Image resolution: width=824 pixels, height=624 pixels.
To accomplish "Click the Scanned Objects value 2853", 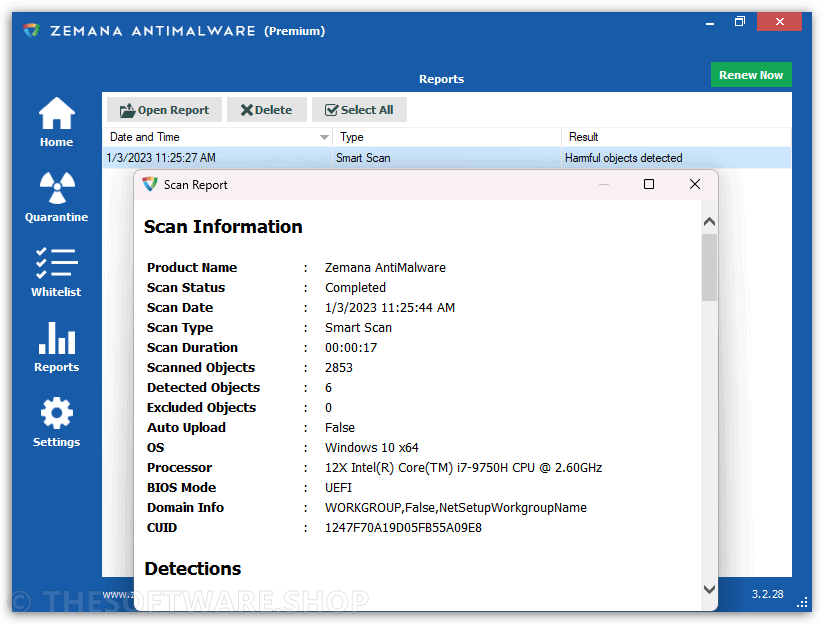I will point(339,367).
